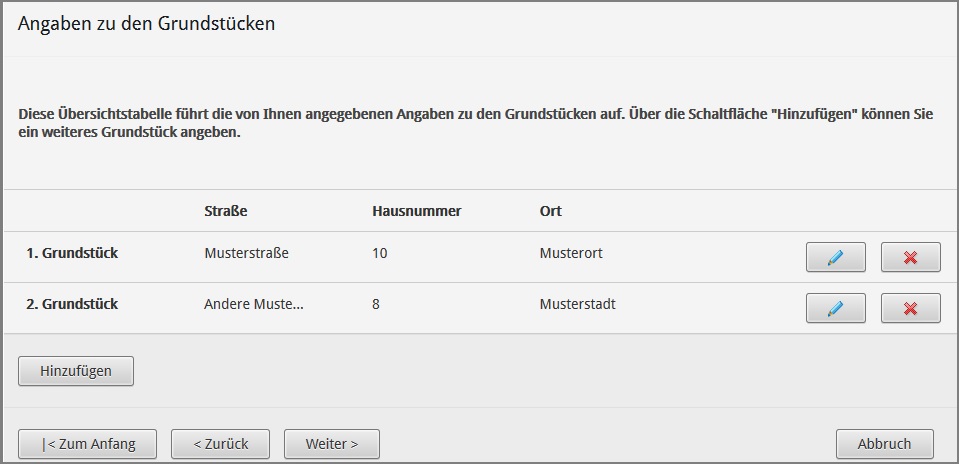Click house number 10 in first row

[x=379, y=253]
